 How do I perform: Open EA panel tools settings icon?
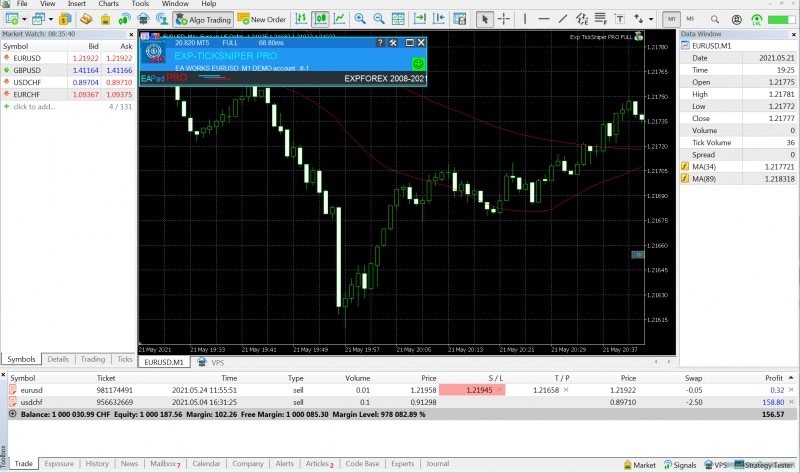393,42
